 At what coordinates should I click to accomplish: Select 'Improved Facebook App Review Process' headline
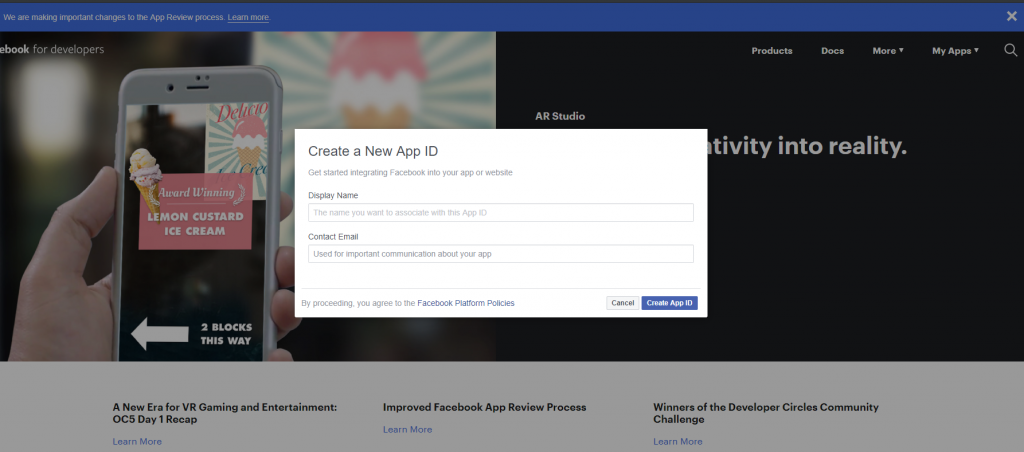coord(485,407)
